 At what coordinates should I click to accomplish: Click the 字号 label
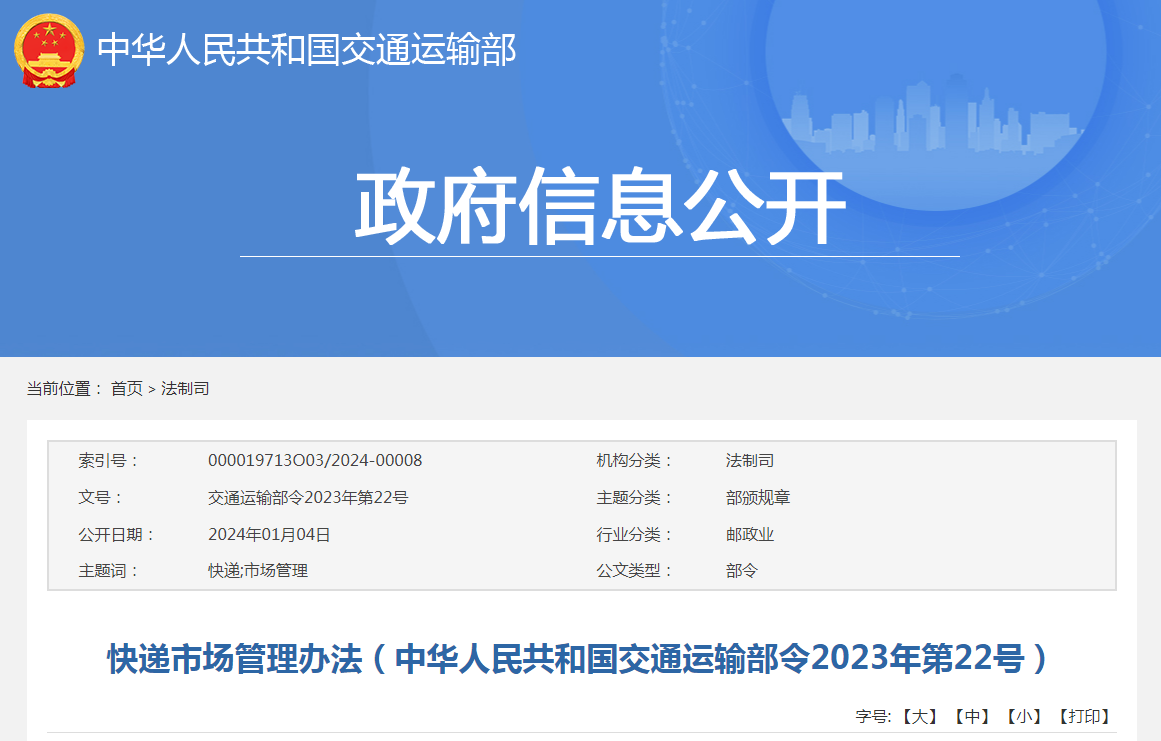tap(874, 717)
